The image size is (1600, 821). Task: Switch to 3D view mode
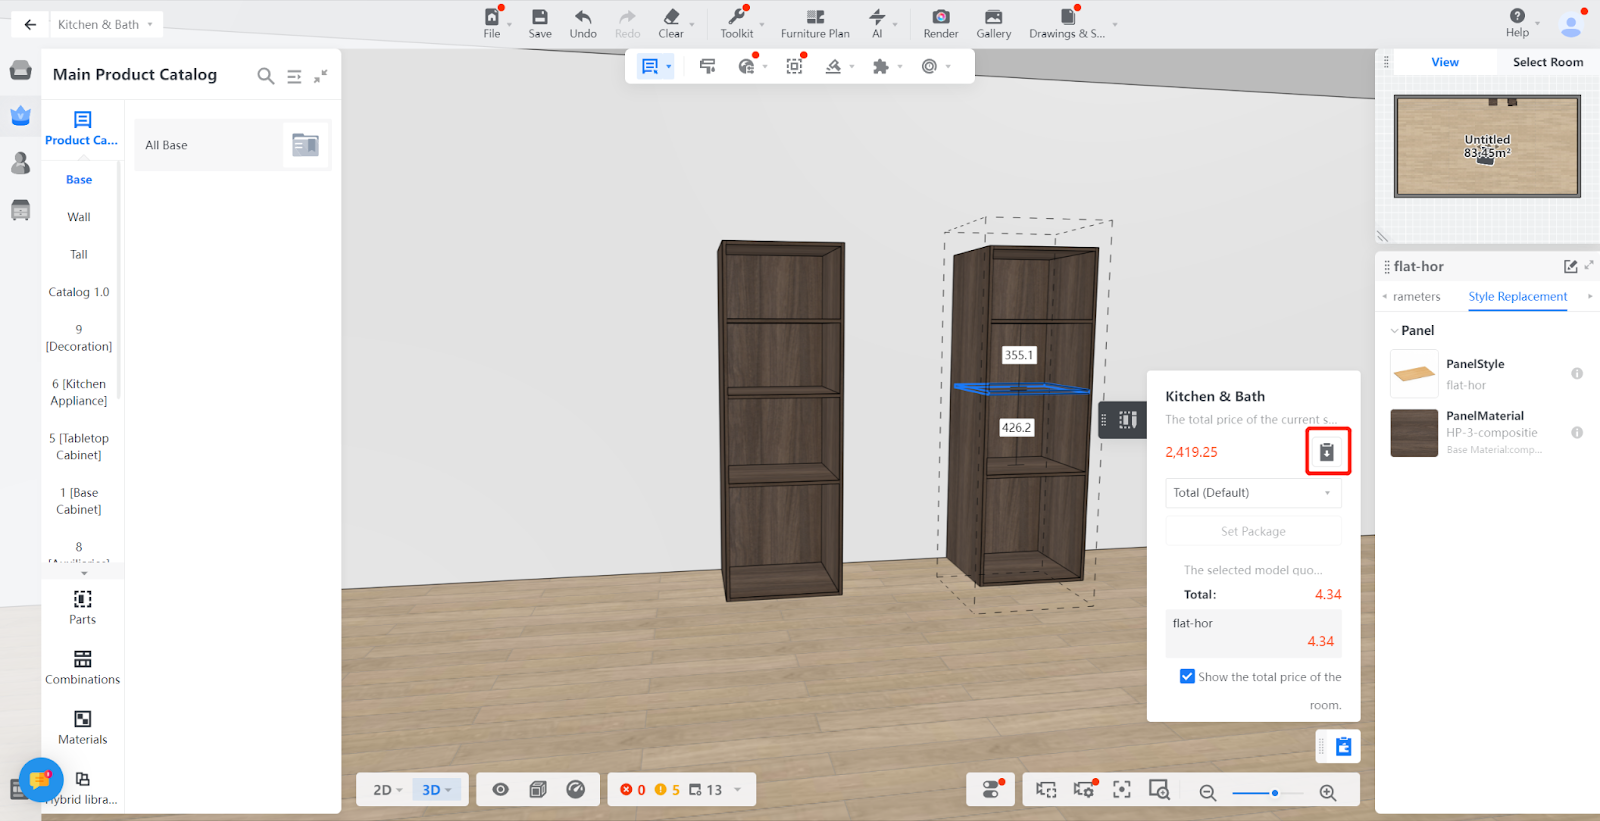coord(436,790)
